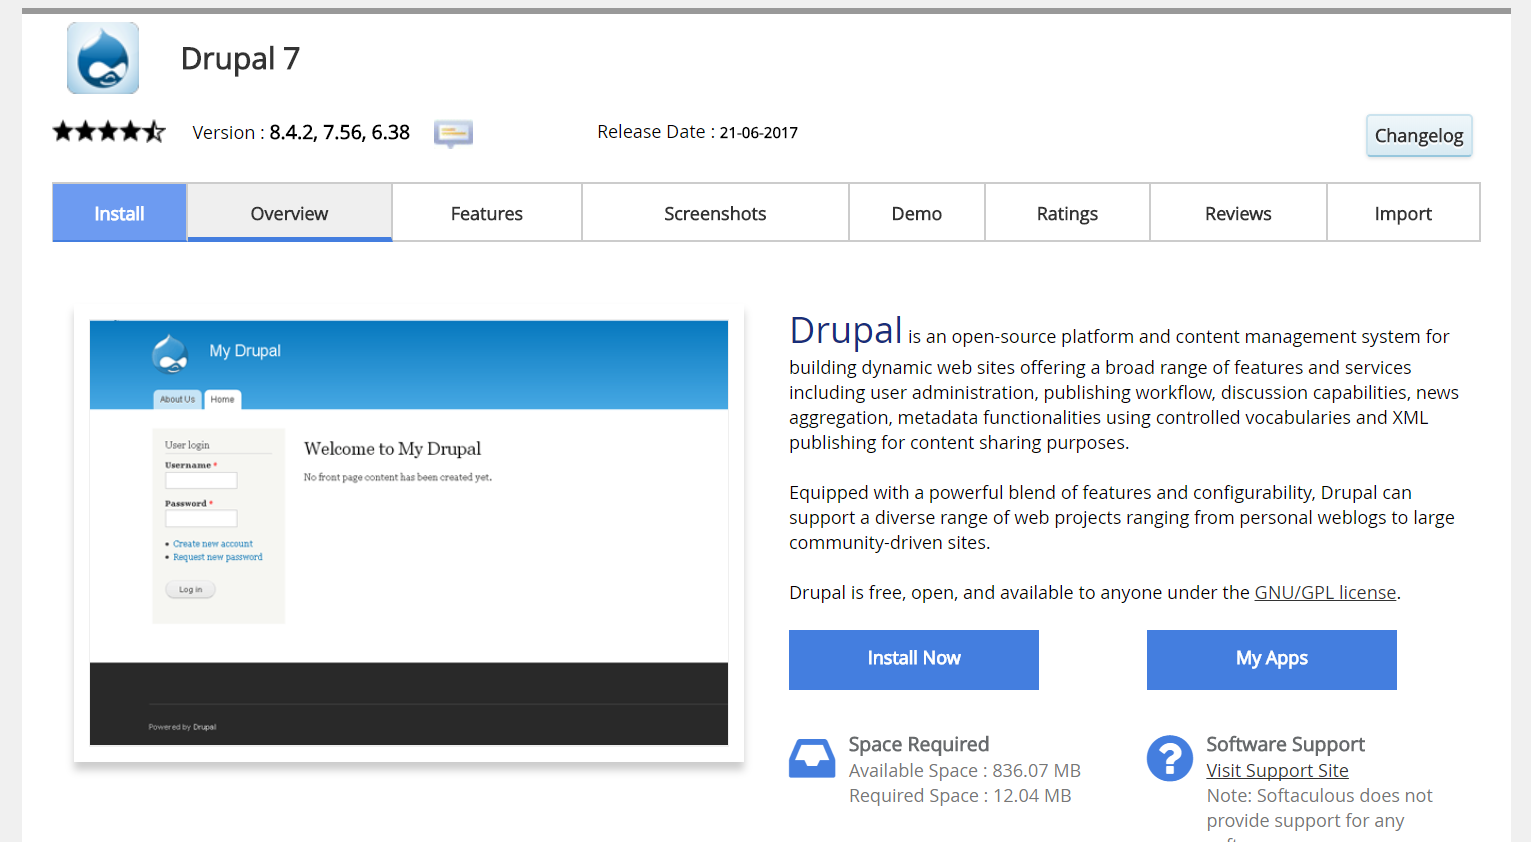This screenshot has height=842, width=1531.
Task: Open the Screenshots tab
Action: tap(714, 213)
